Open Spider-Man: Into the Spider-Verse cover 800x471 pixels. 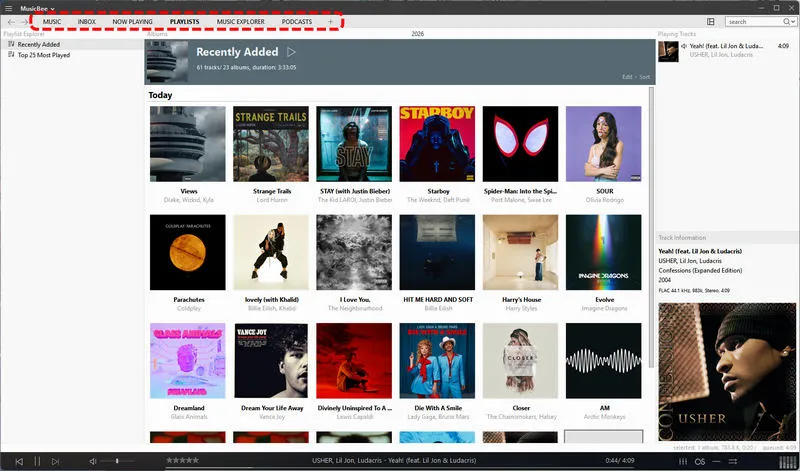[x=520, y=144]
